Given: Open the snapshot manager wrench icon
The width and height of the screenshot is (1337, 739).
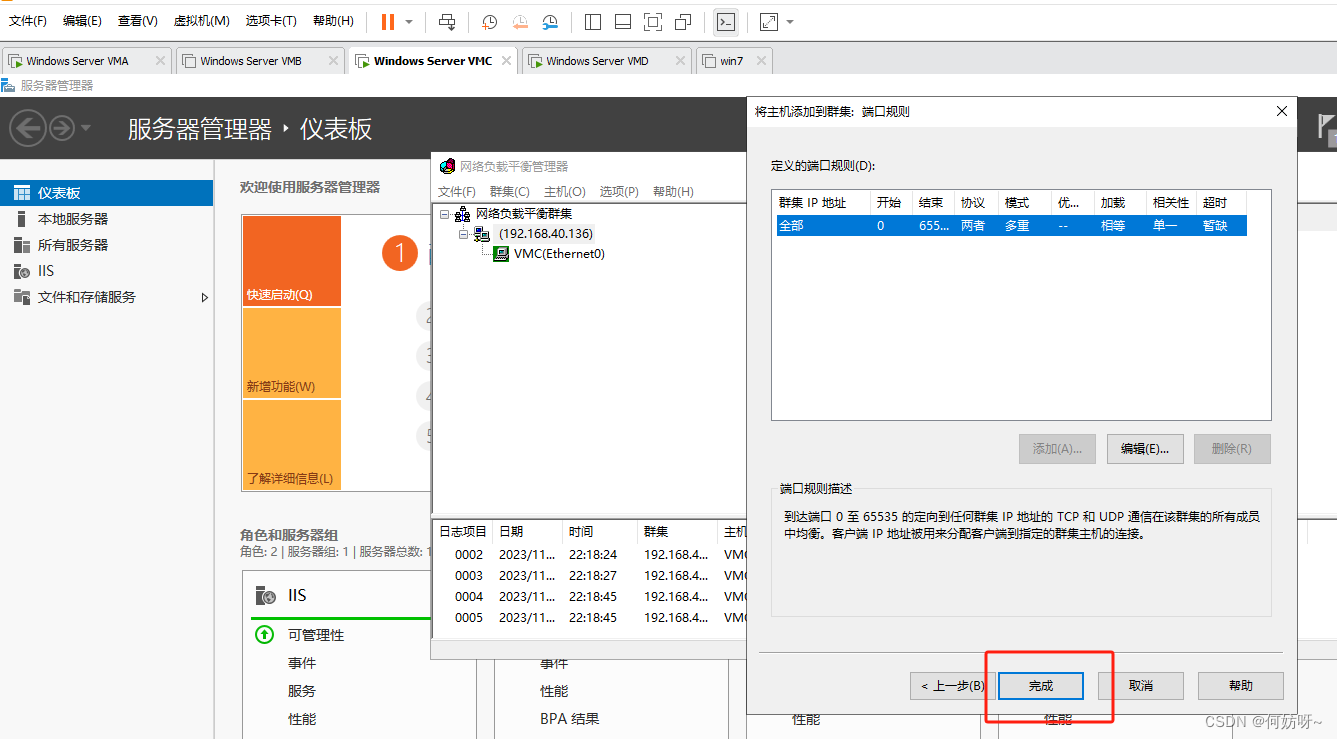Looking at the screenshot, I should tap(550, 21).
